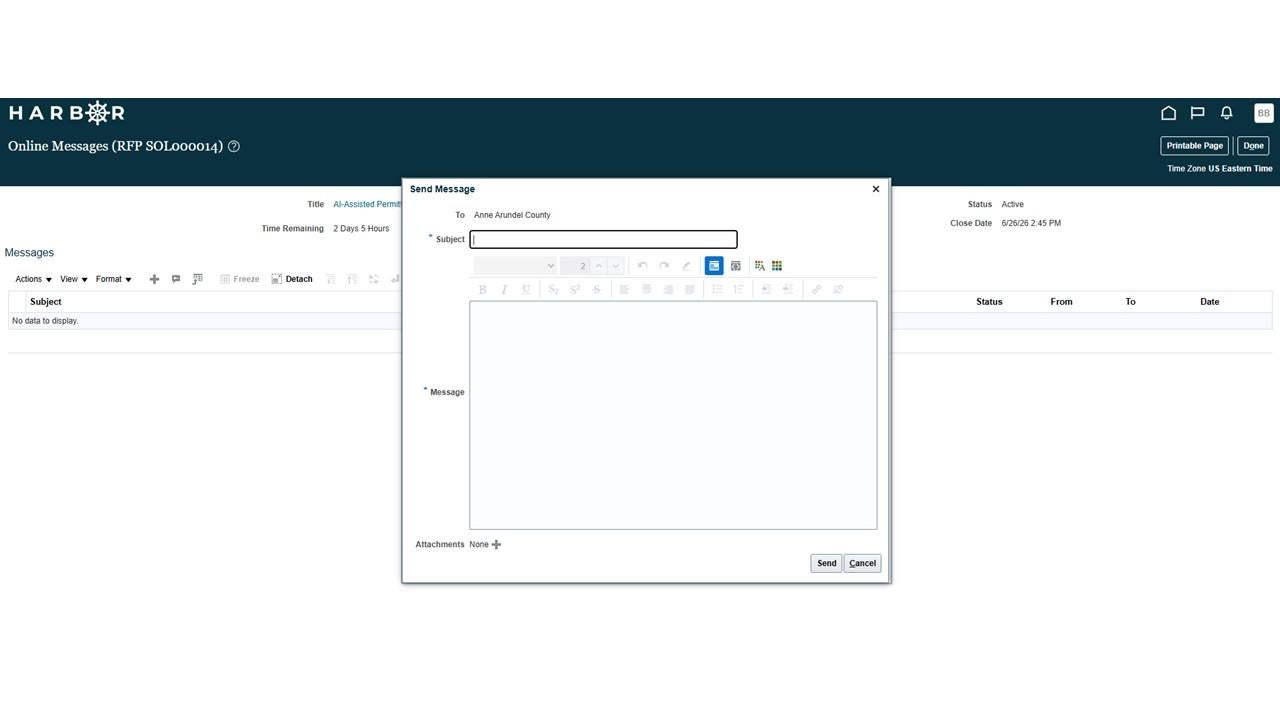Sort by the Status column header

[x=989, y=301]
